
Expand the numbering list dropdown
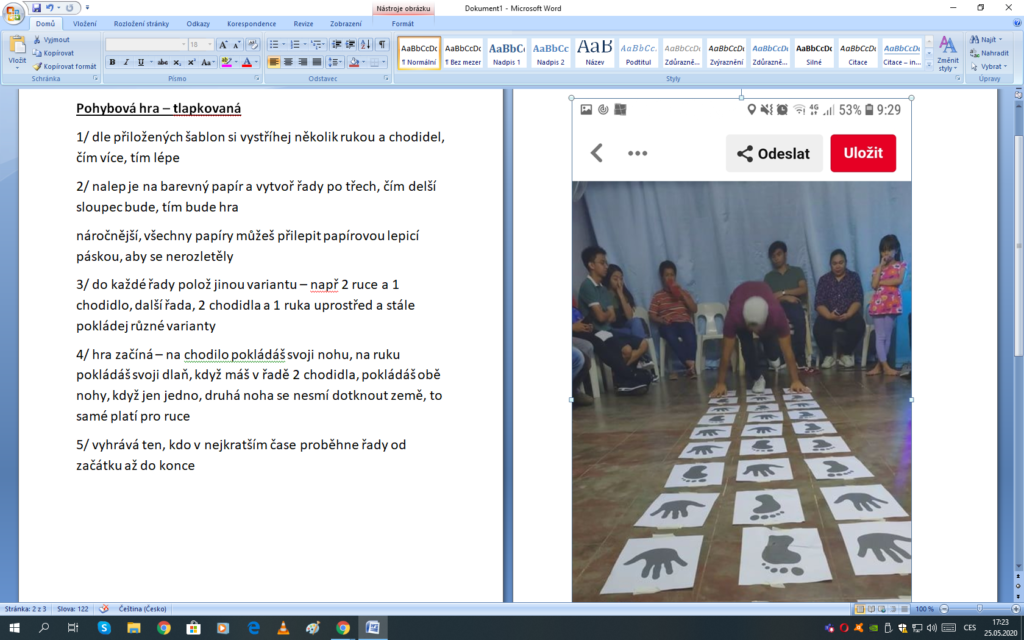click(305, 44)
